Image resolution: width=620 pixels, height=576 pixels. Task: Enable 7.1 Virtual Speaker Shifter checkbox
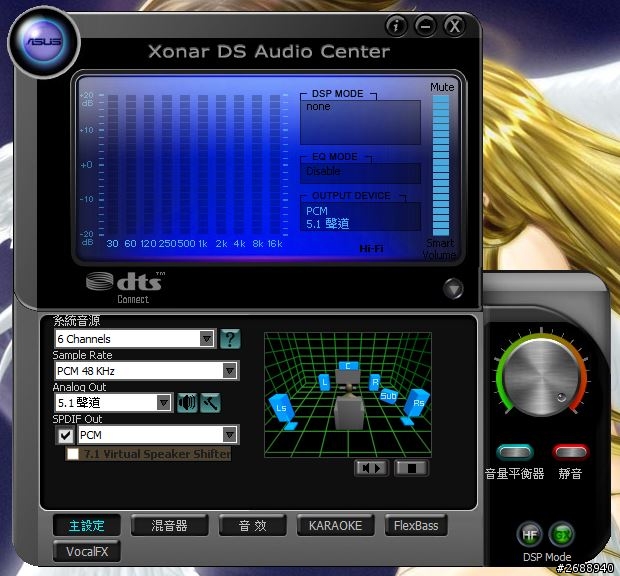73,454
